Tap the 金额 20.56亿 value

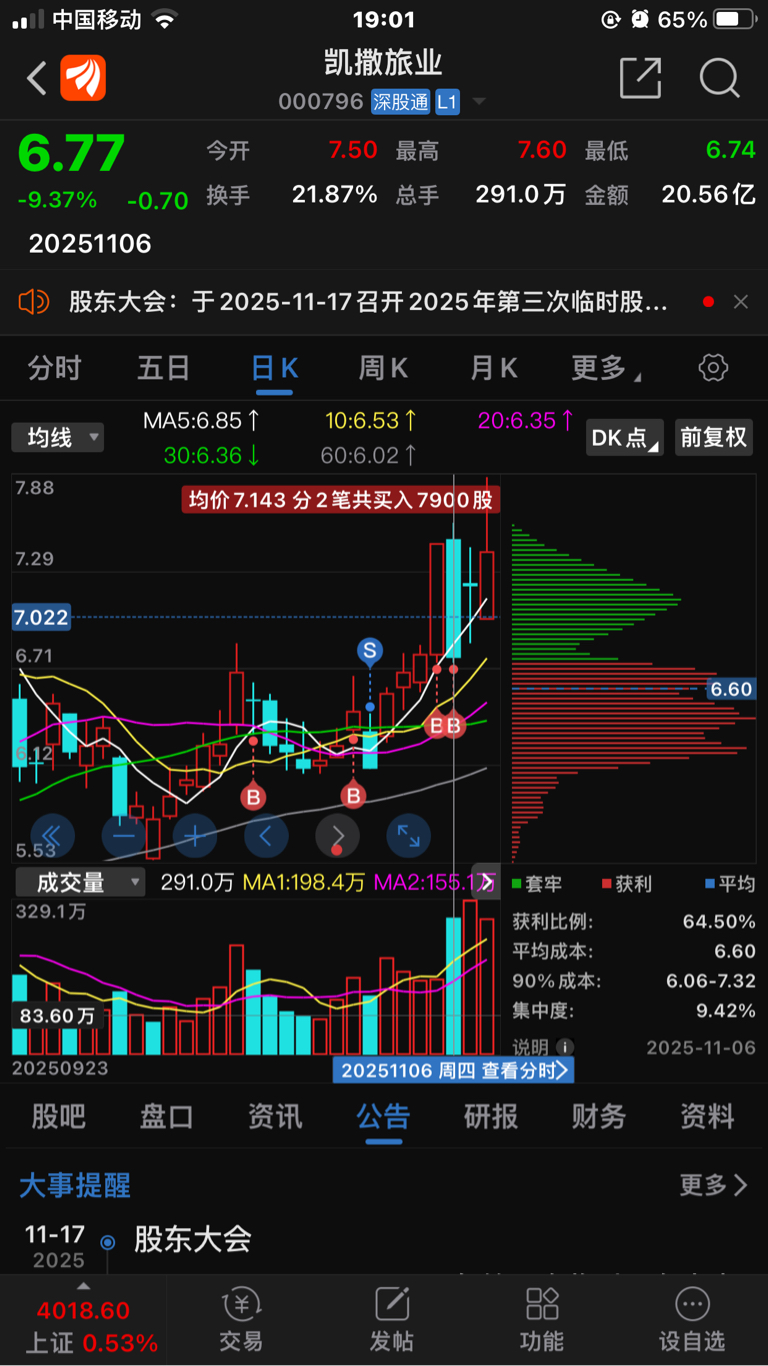(x=708, y=194)
